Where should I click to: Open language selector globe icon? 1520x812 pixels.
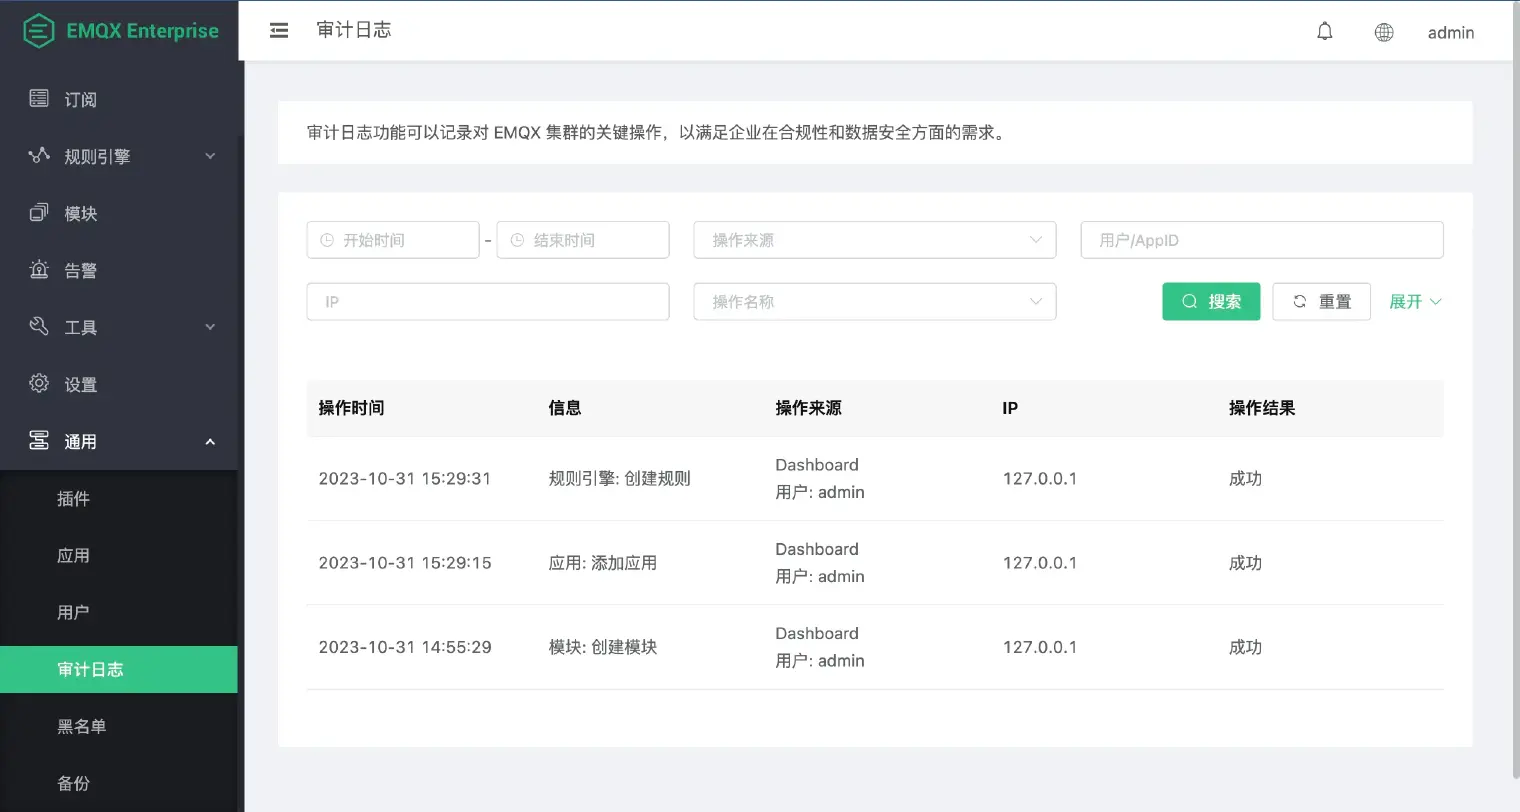point(1384,32)
